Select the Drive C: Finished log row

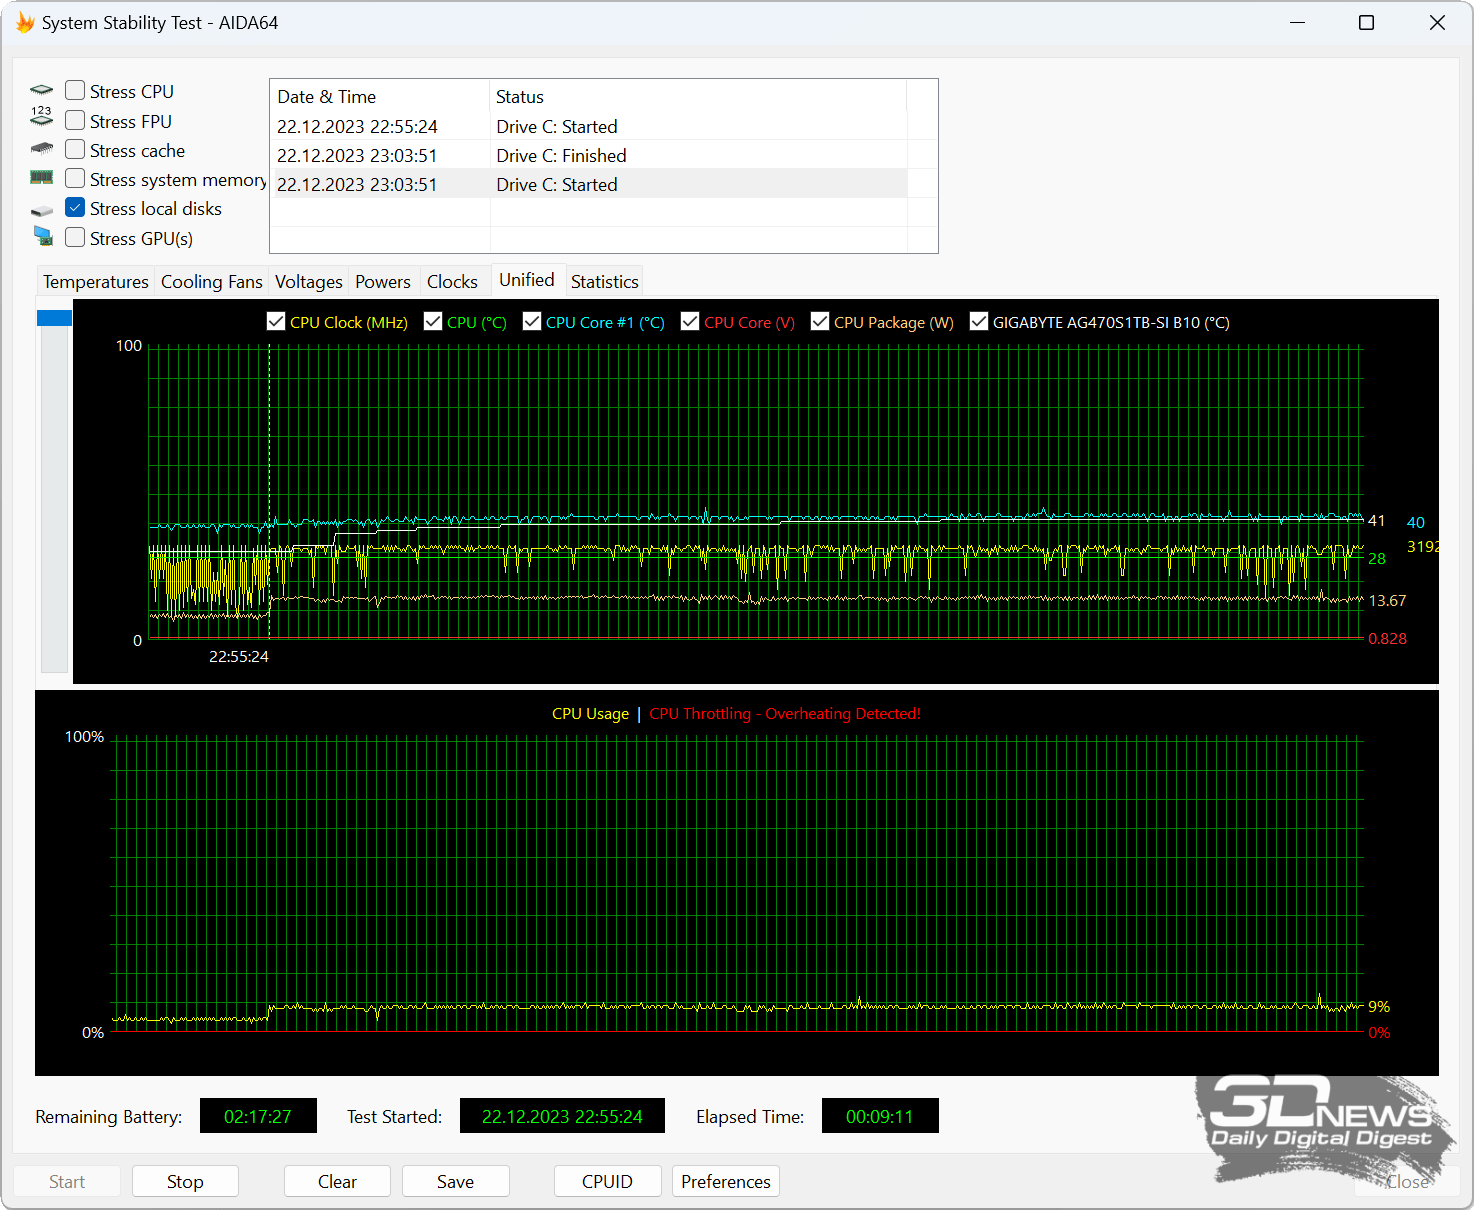(589, 156)
